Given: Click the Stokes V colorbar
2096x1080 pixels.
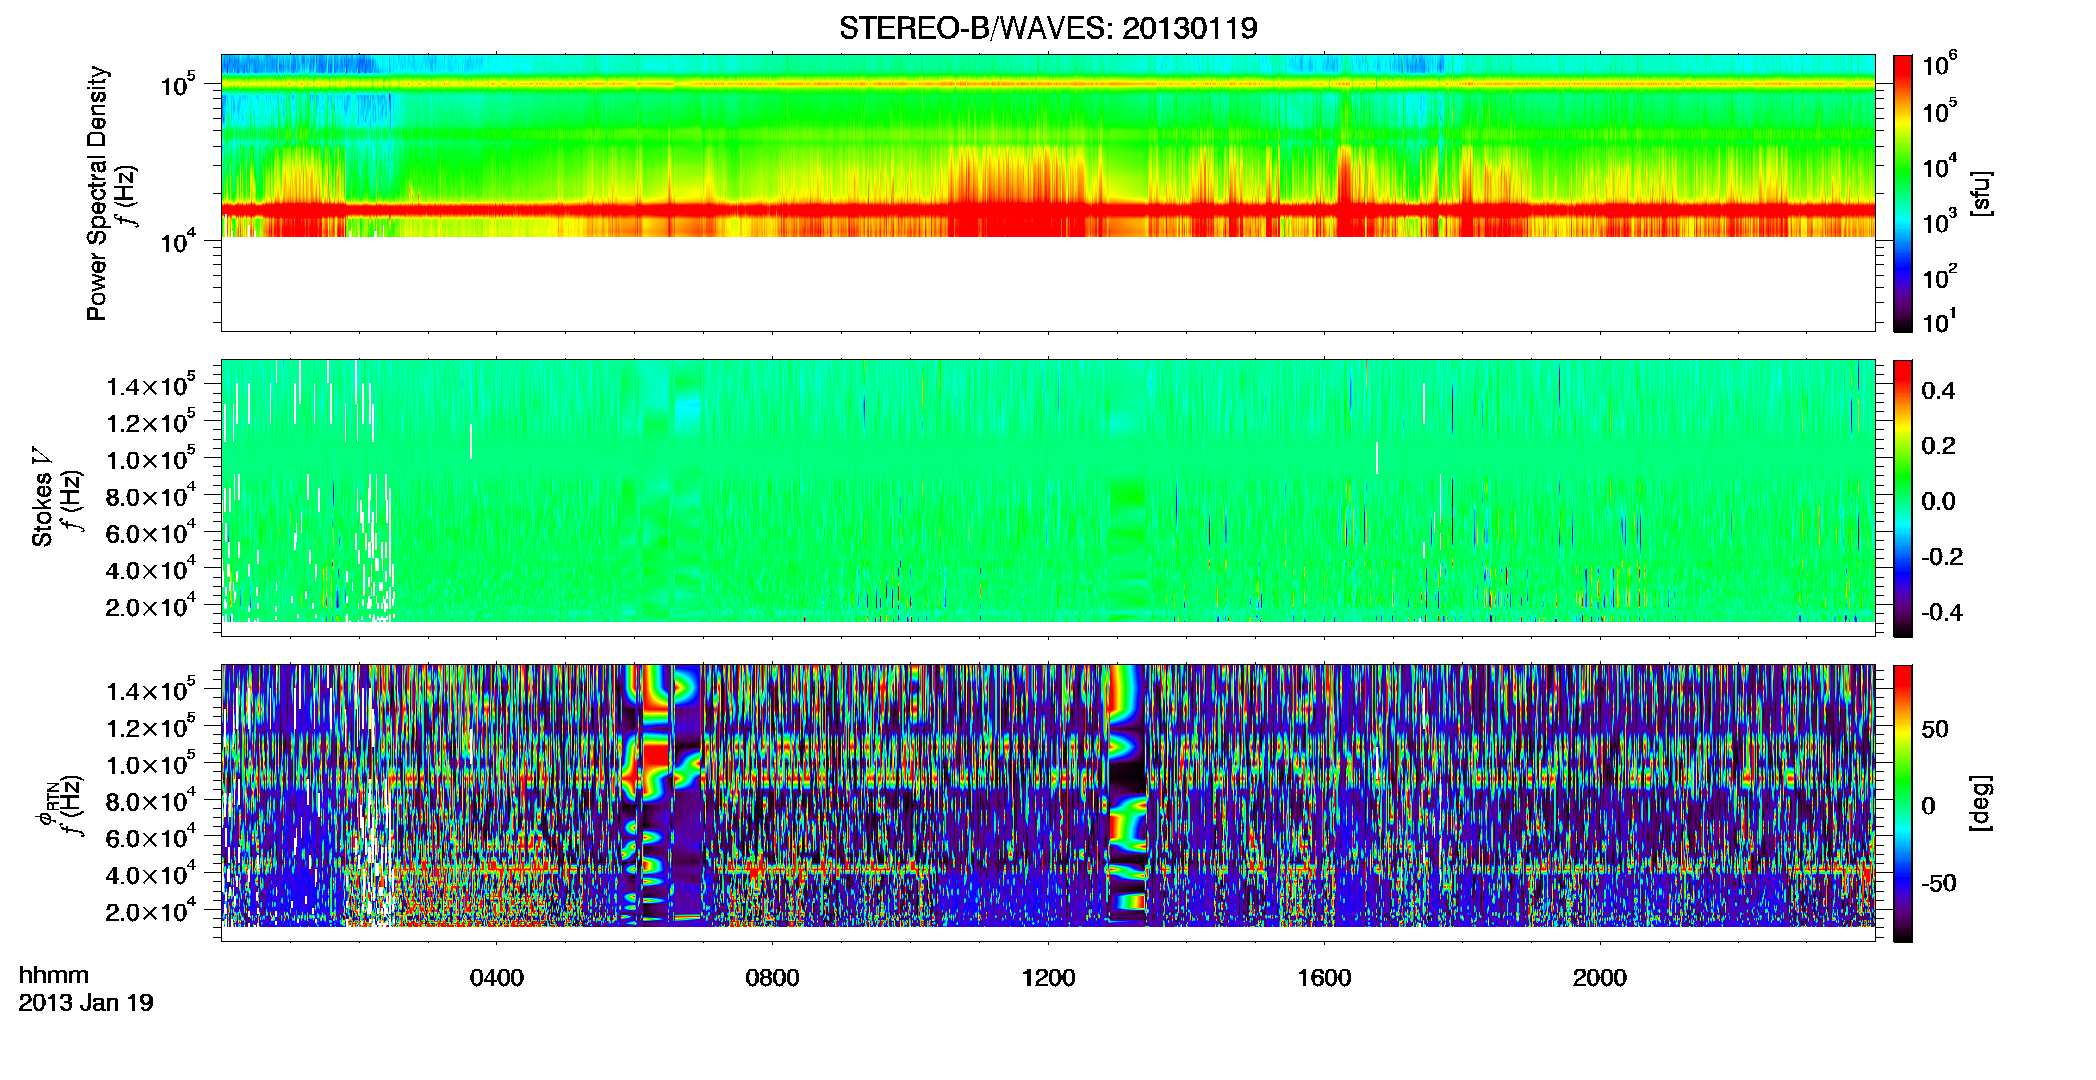Looking at the screenshot, I should point(1903,498).
